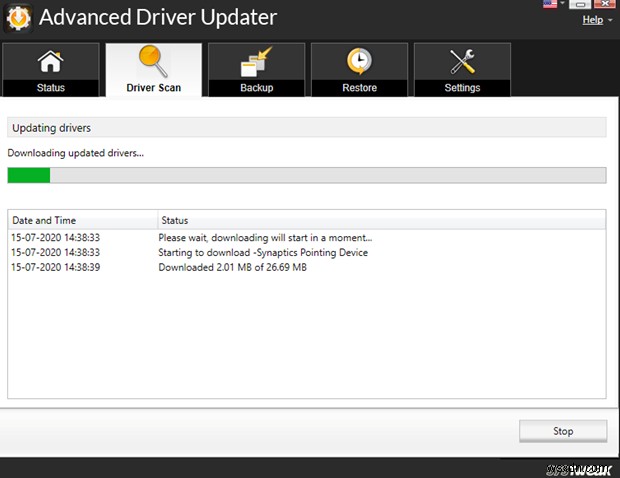
Task: Click the 'Updating drivers' heading
Action: pyautogui.click(x=51, y=128)
